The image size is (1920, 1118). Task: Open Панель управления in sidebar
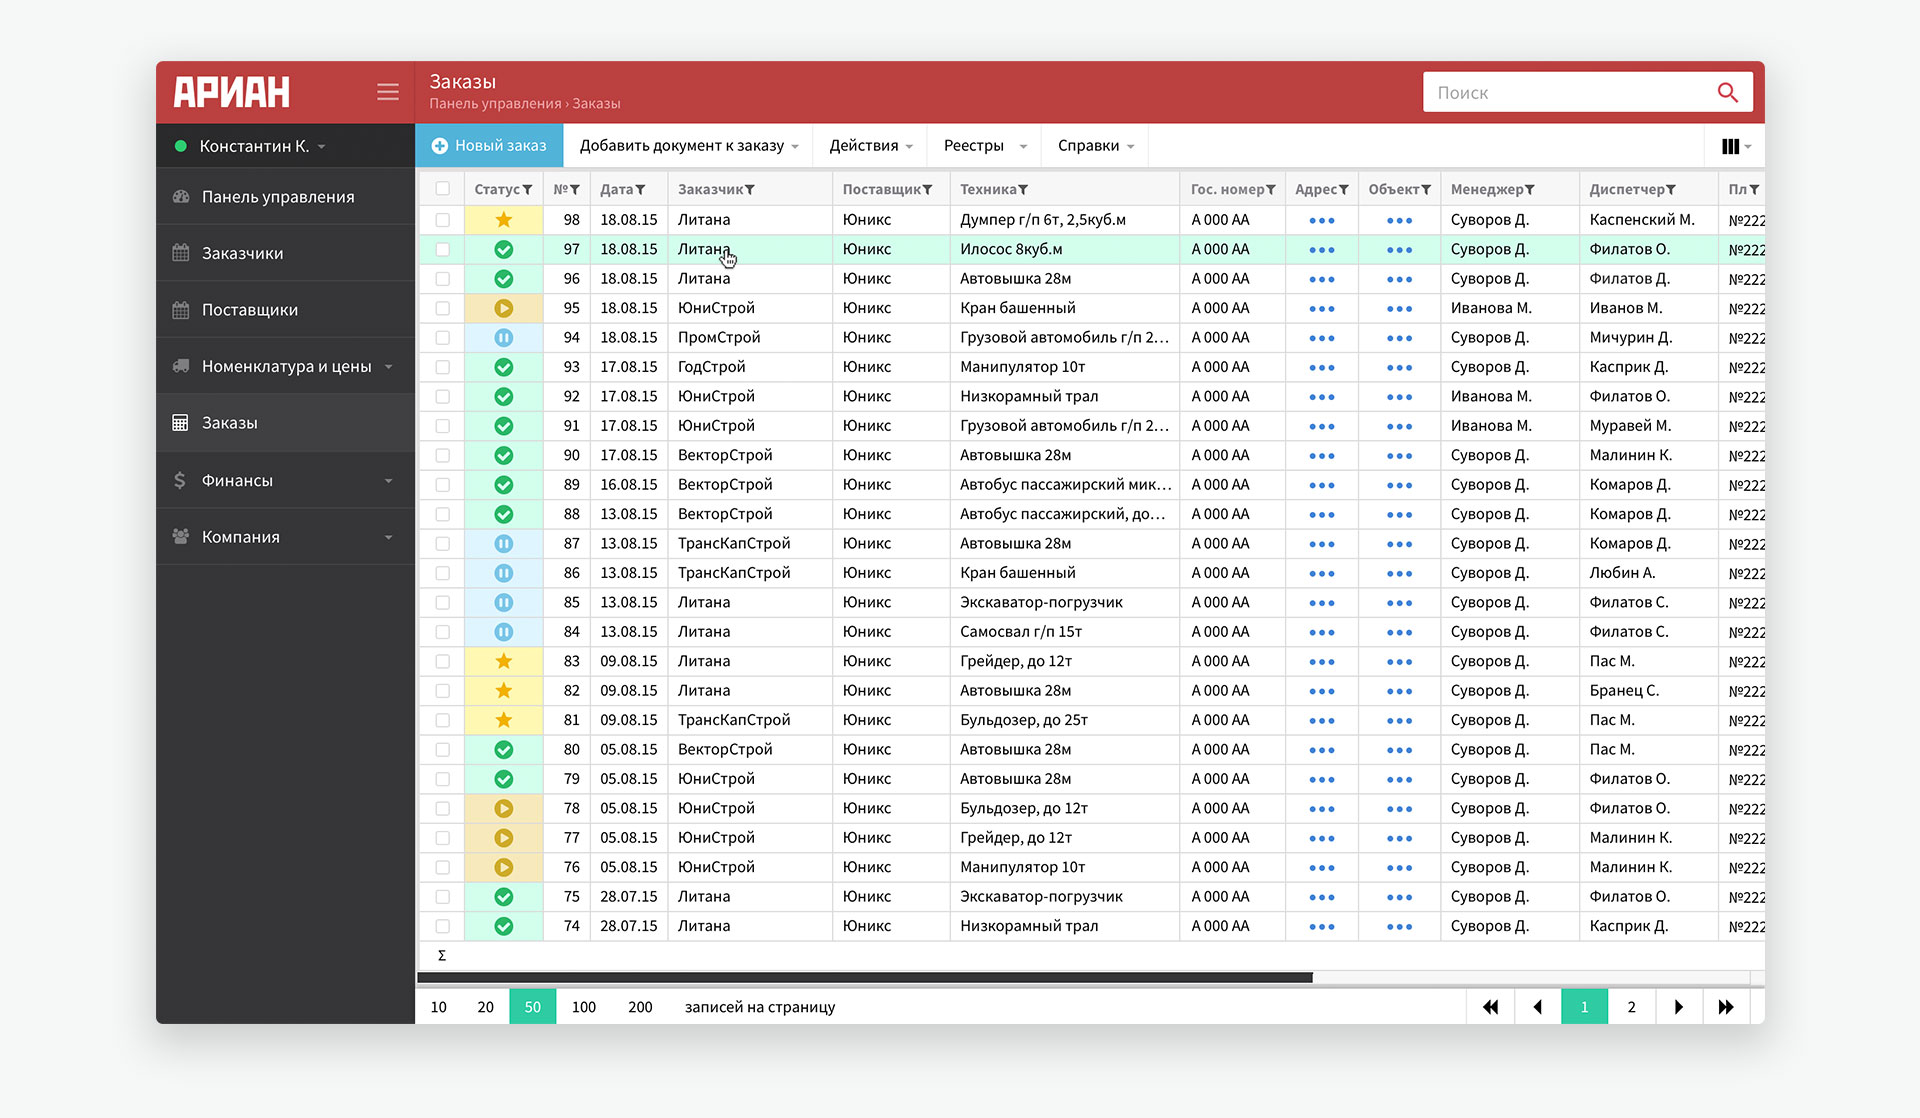[285, 197]
